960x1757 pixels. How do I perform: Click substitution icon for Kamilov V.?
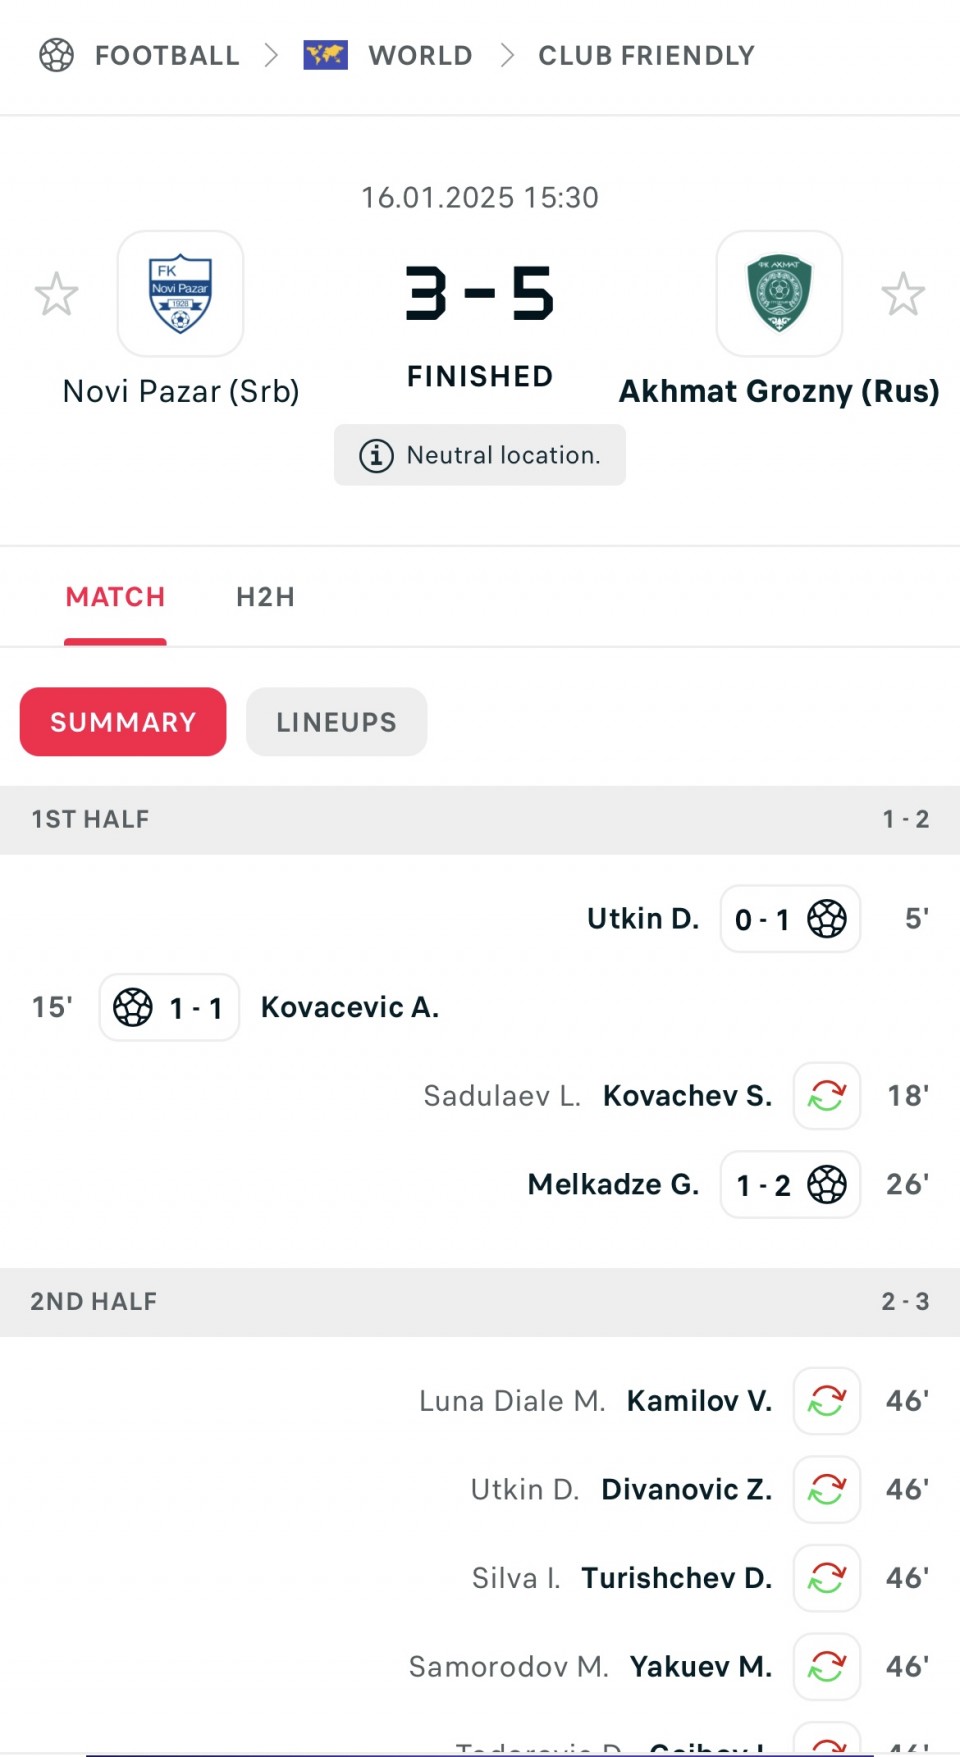[827, 1401]
